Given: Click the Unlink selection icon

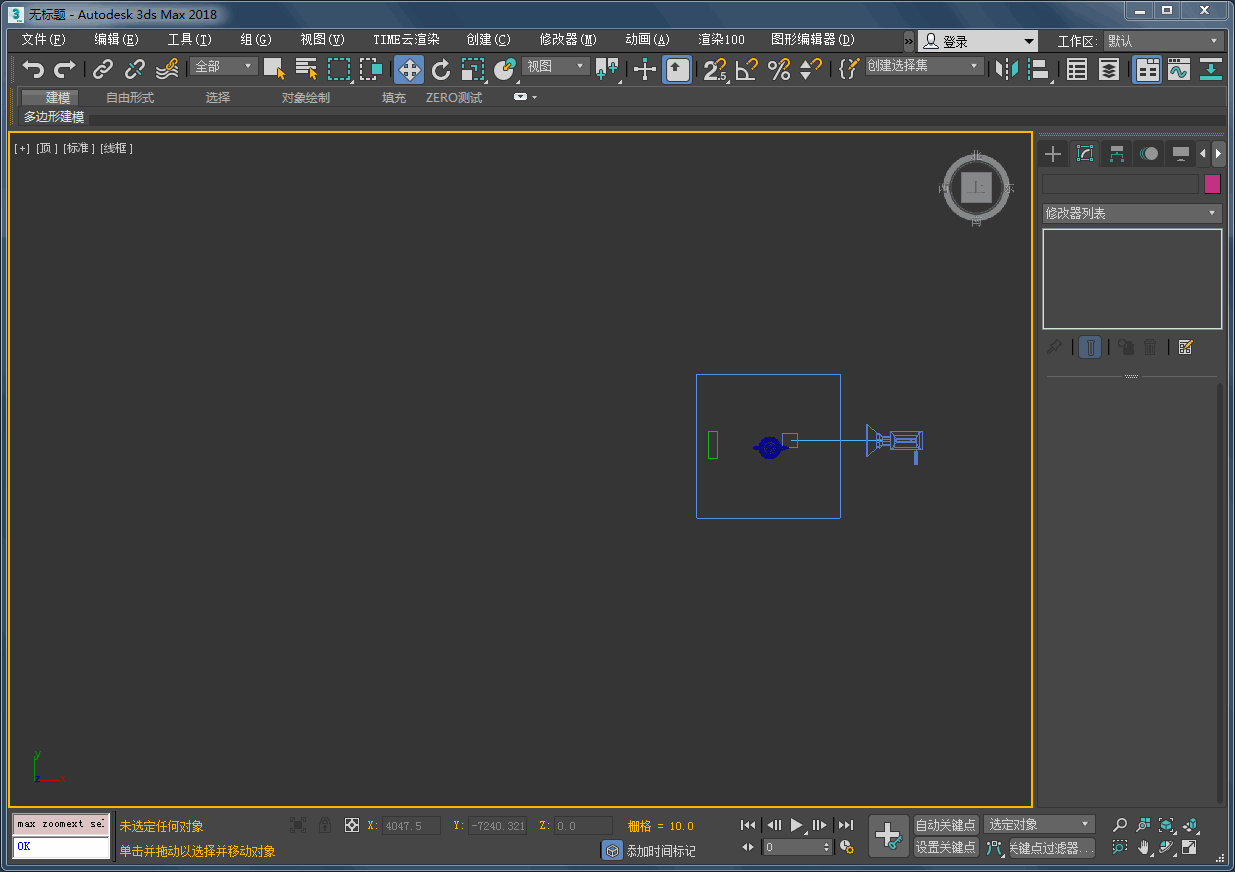Looking at the screenshot, I should coord(135,69).
